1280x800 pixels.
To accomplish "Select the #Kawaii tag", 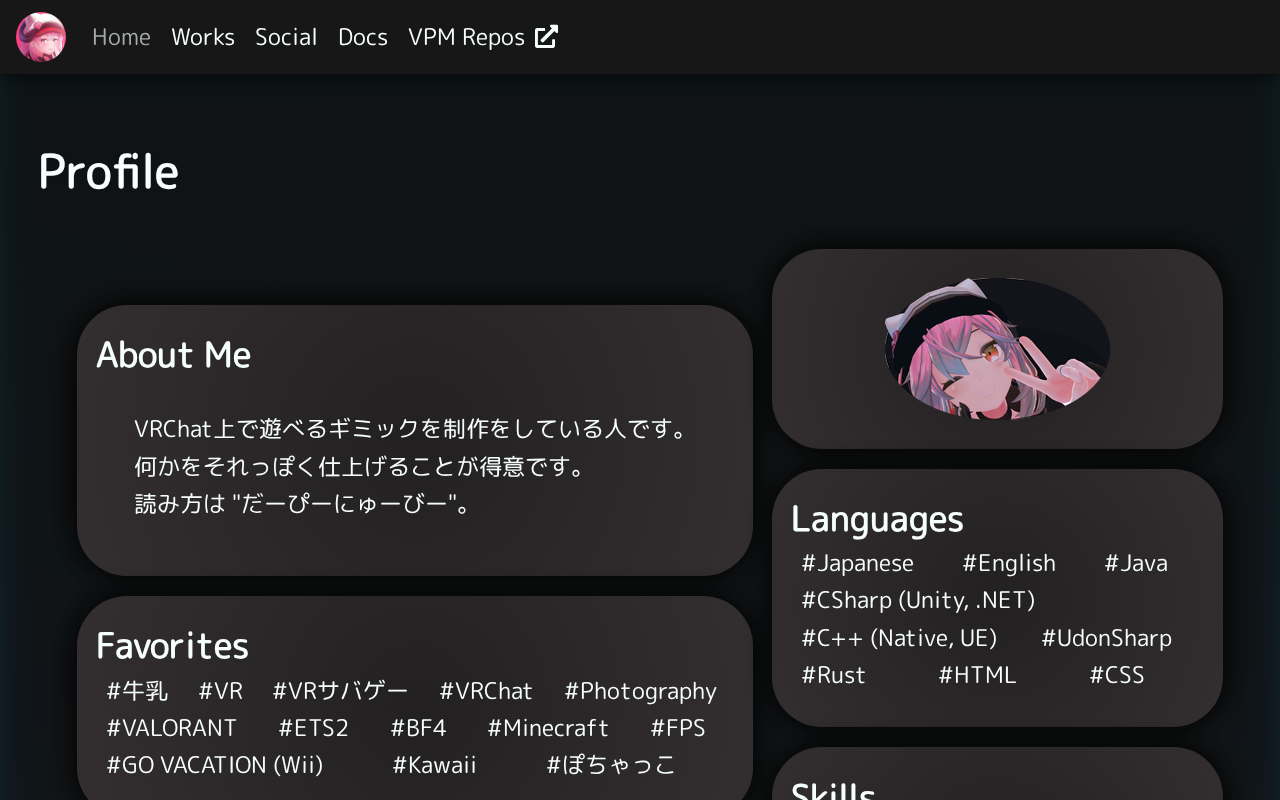I will [x=434, y=765].
